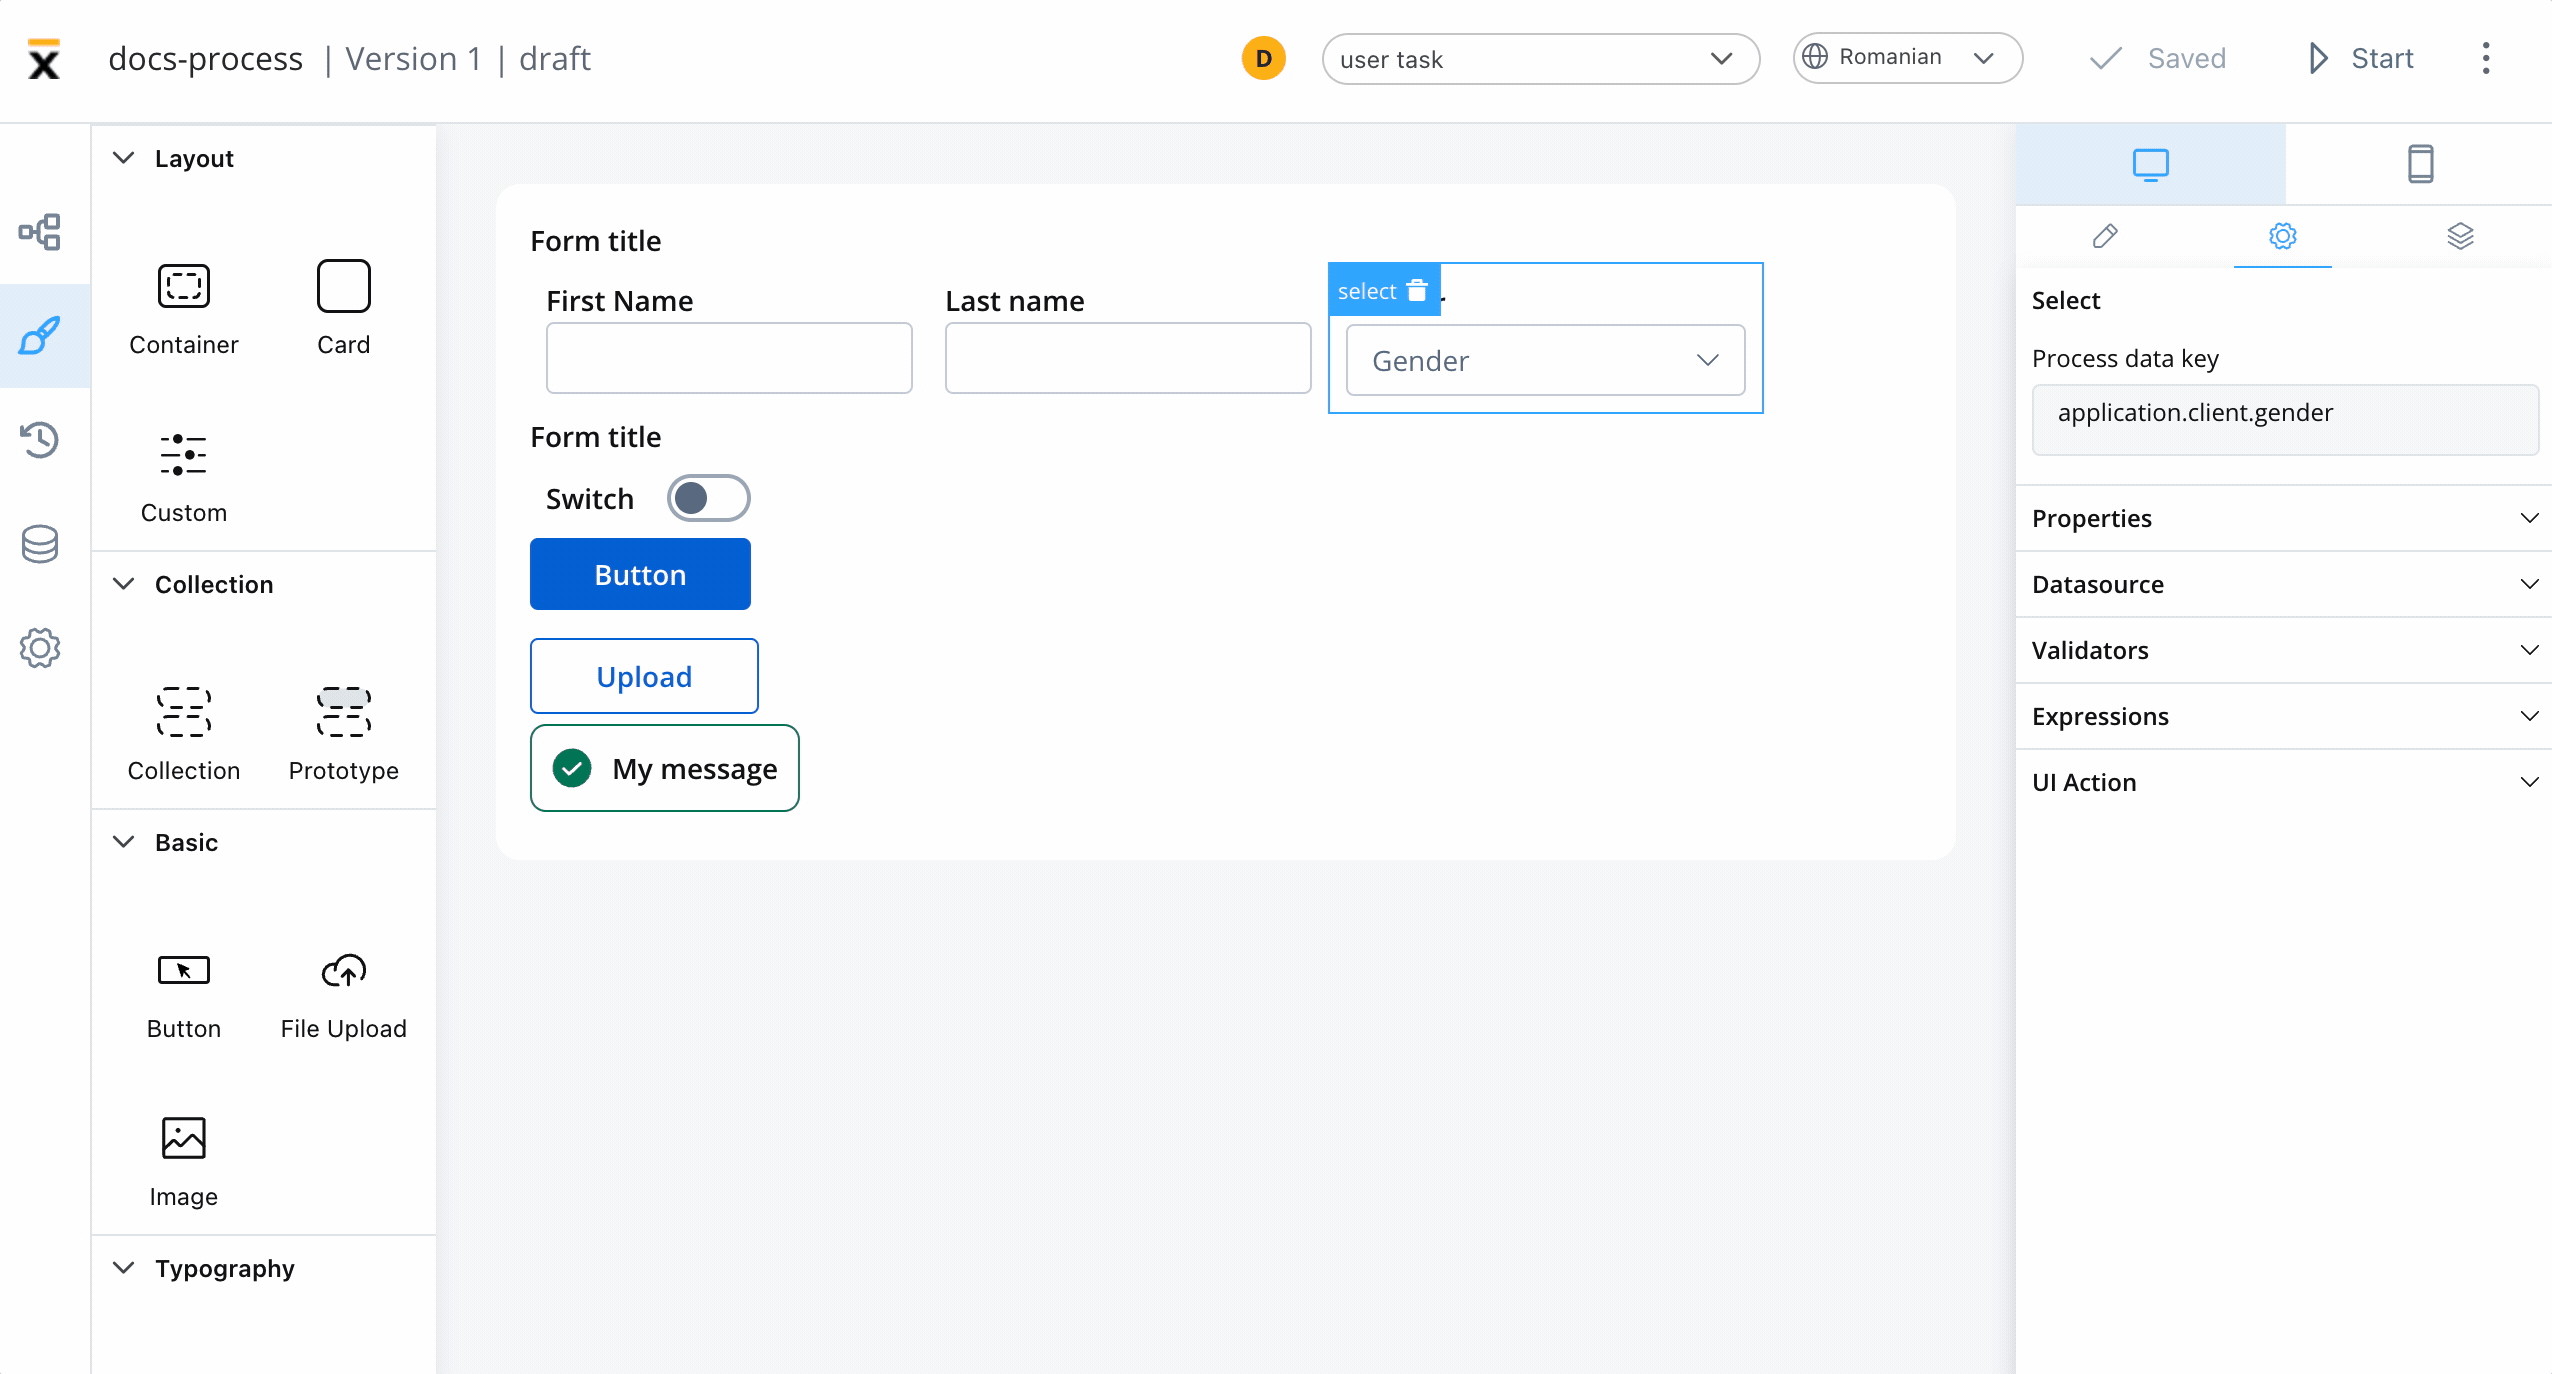Pick the Collection component
The width and height of the screenshot is (2552, 1374).
184,734
